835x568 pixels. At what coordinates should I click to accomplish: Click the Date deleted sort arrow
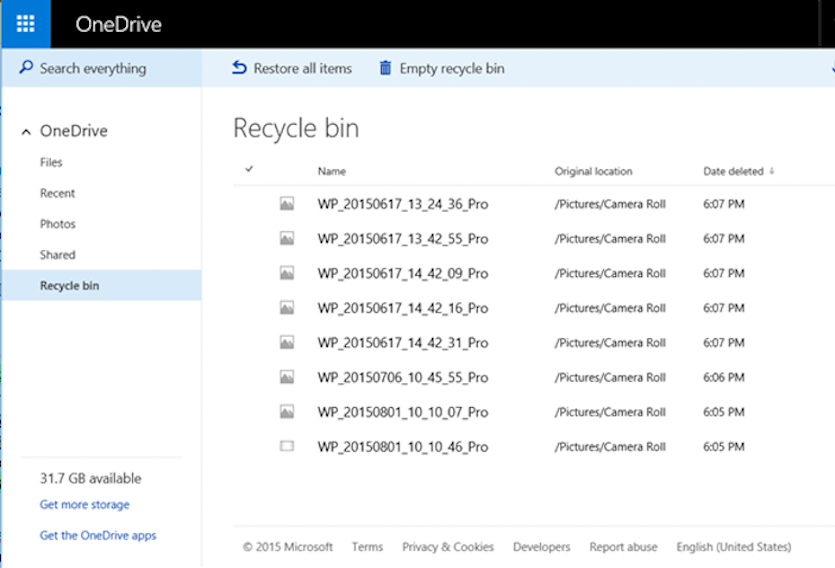(x=772, y=171)
